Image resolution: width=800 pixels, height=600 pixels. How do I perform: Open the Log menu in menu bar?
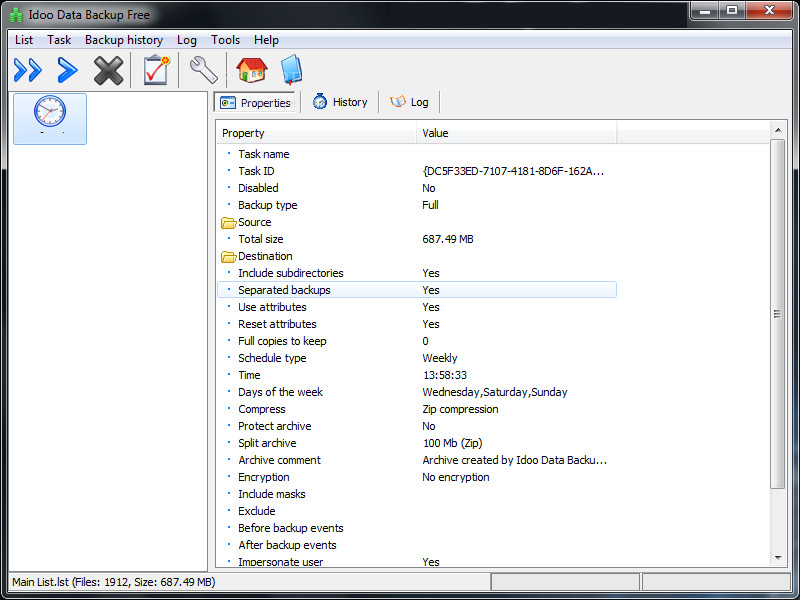pos(187,40)
